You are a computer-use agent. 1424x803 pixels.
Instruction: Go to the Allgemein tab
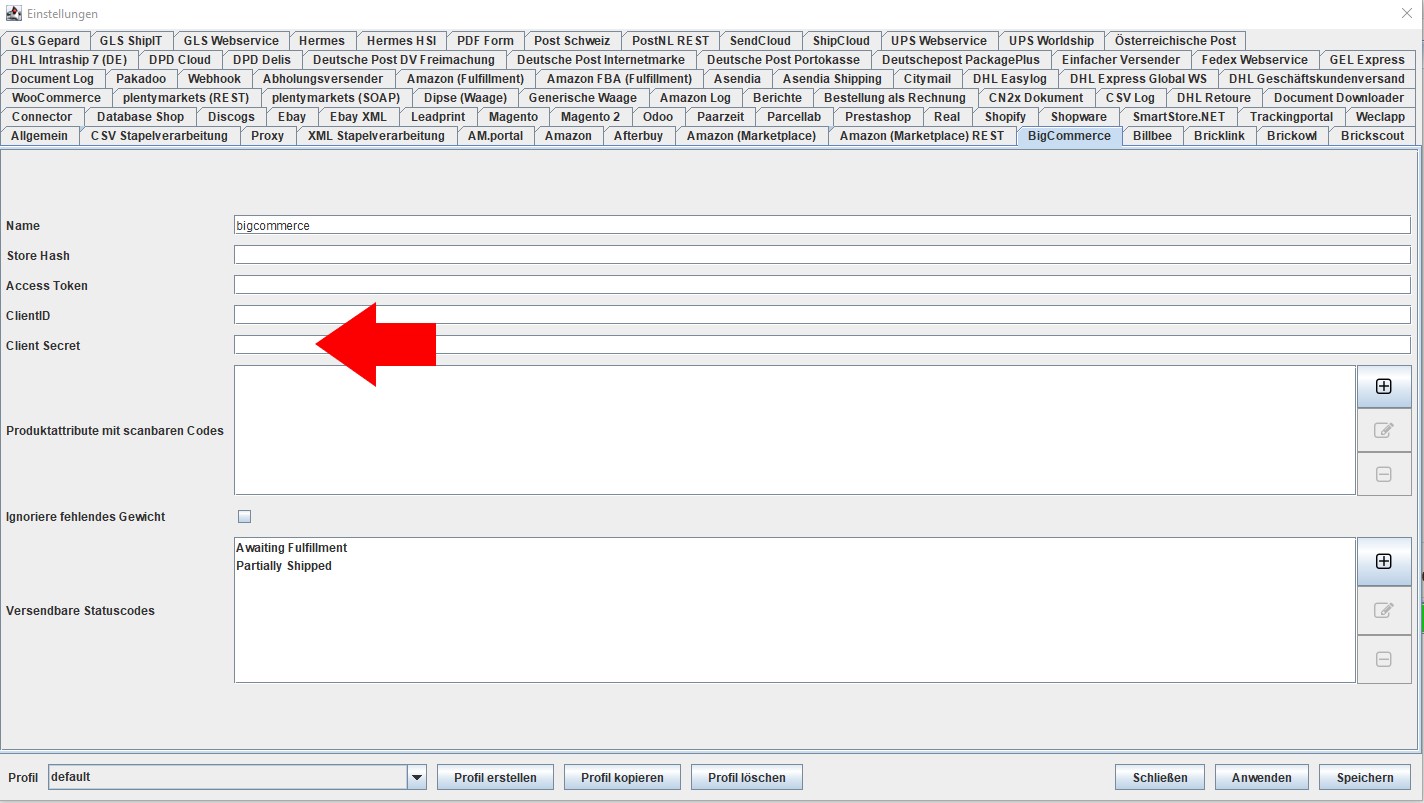tap(39, 136)
